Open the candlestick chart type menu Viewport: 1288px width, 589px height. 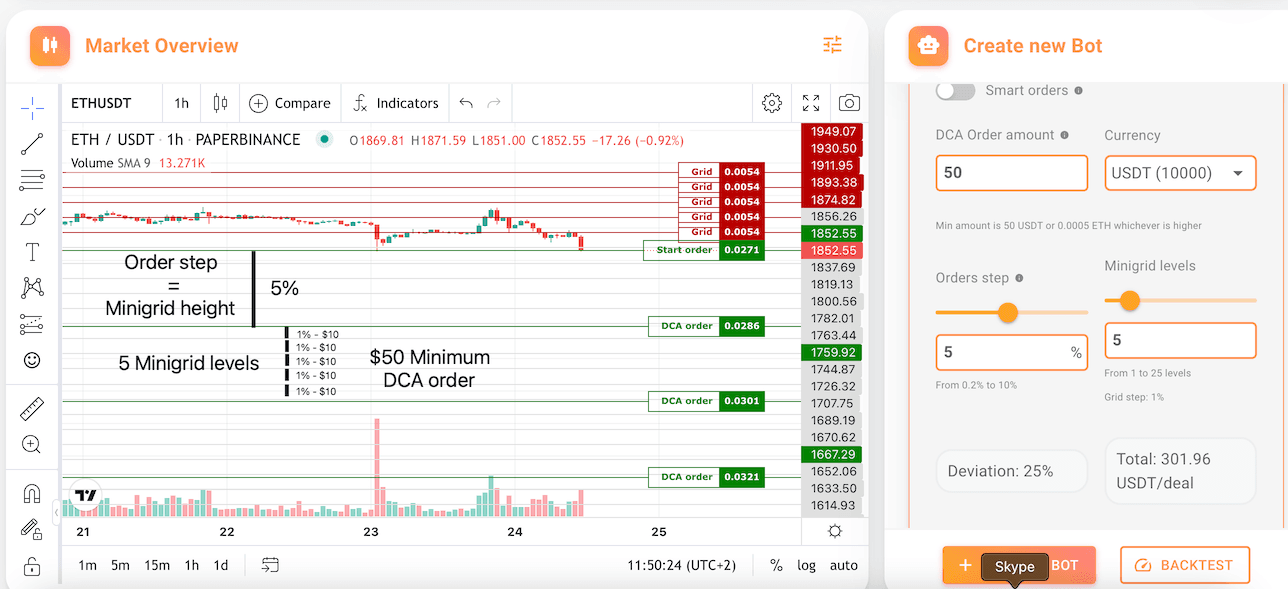(220, 103)
